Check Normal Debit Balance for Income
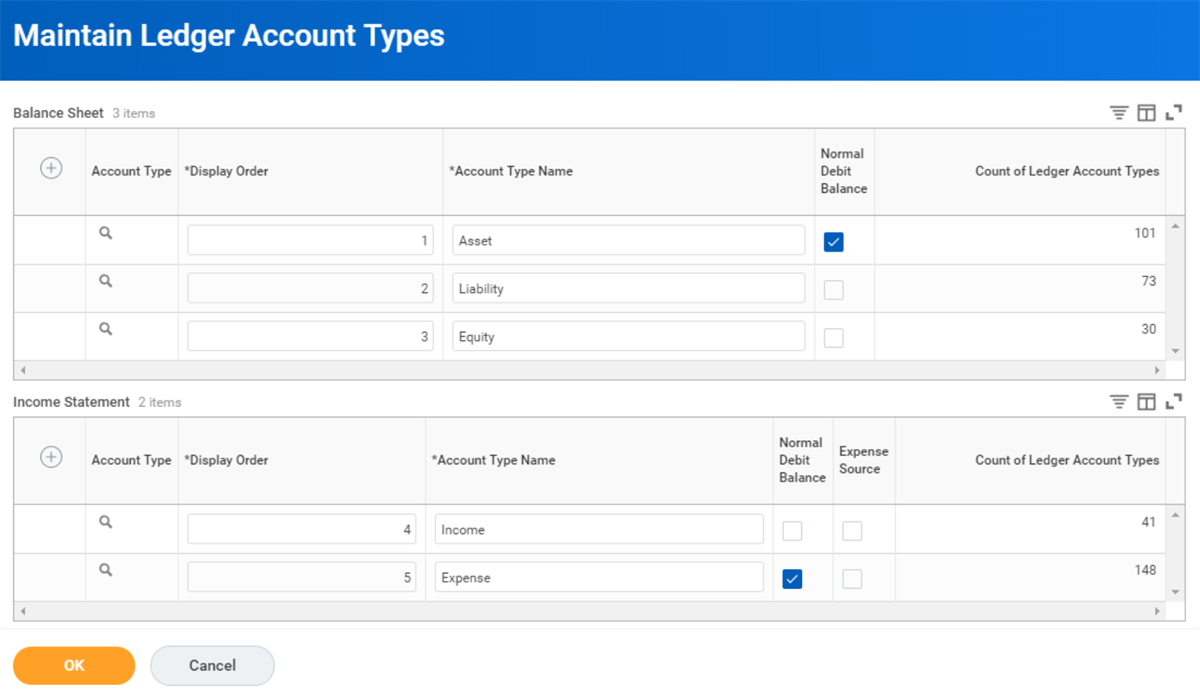The height and width of the screenshot is (699, 1200). pyautogui.click(x=792, y=531)
